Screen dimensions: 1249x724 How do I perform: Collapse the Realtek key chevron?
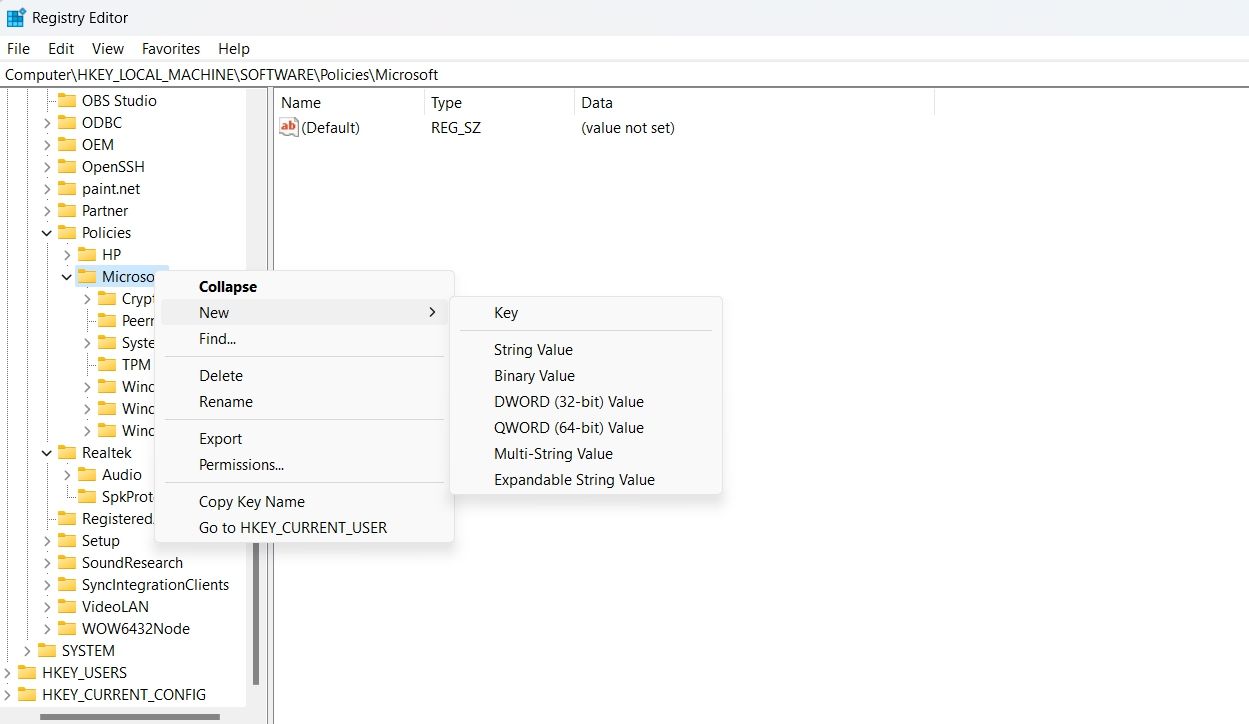click(46, 452)
